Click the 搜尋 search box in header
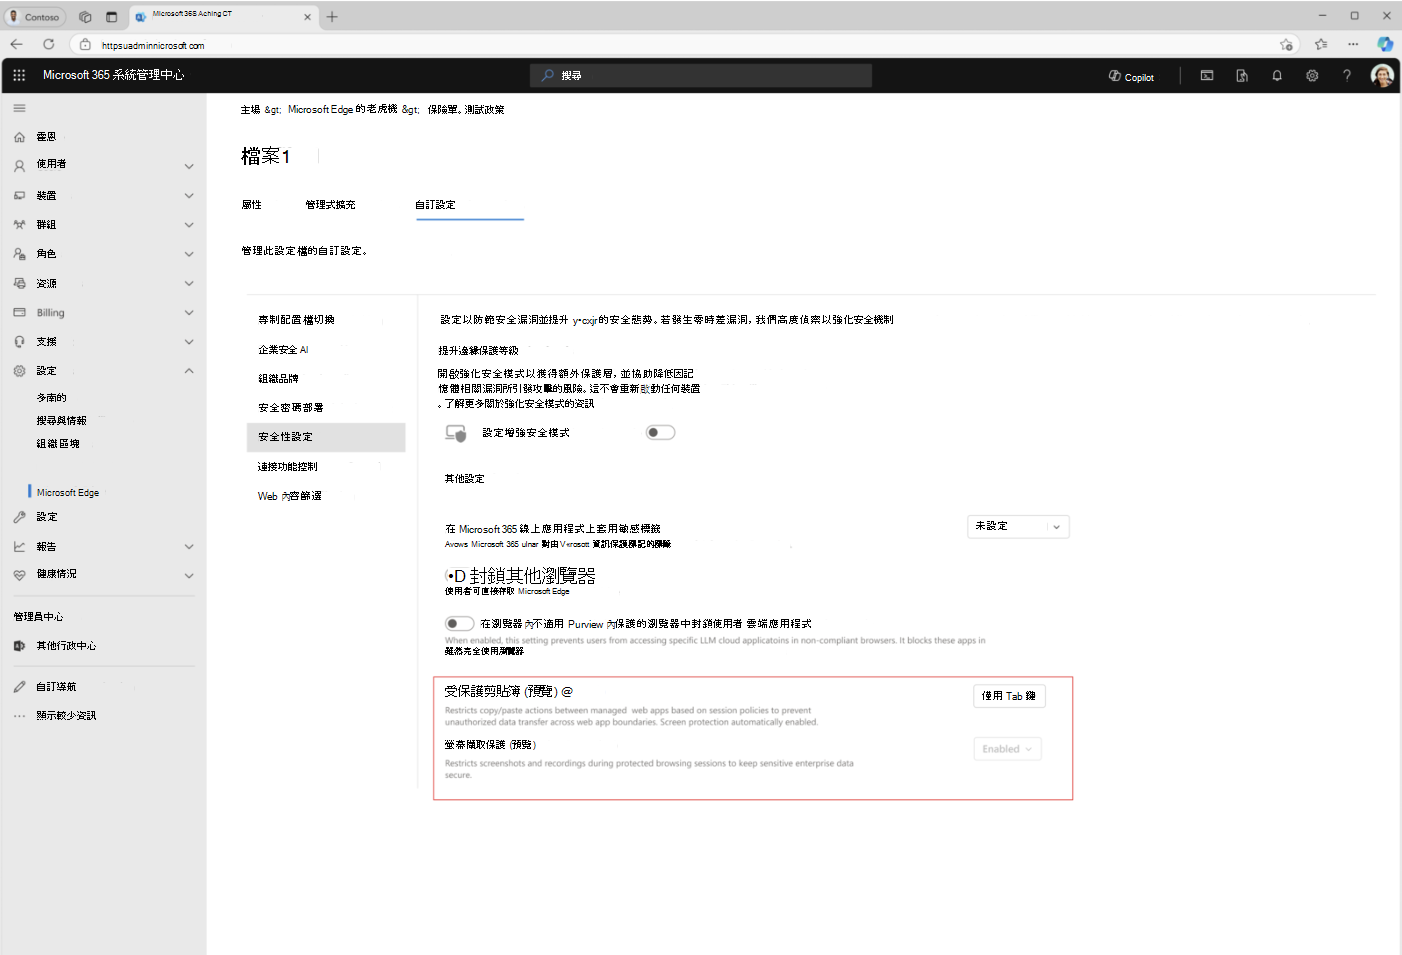Viewport: 1402px width, 955px height. 701,76
